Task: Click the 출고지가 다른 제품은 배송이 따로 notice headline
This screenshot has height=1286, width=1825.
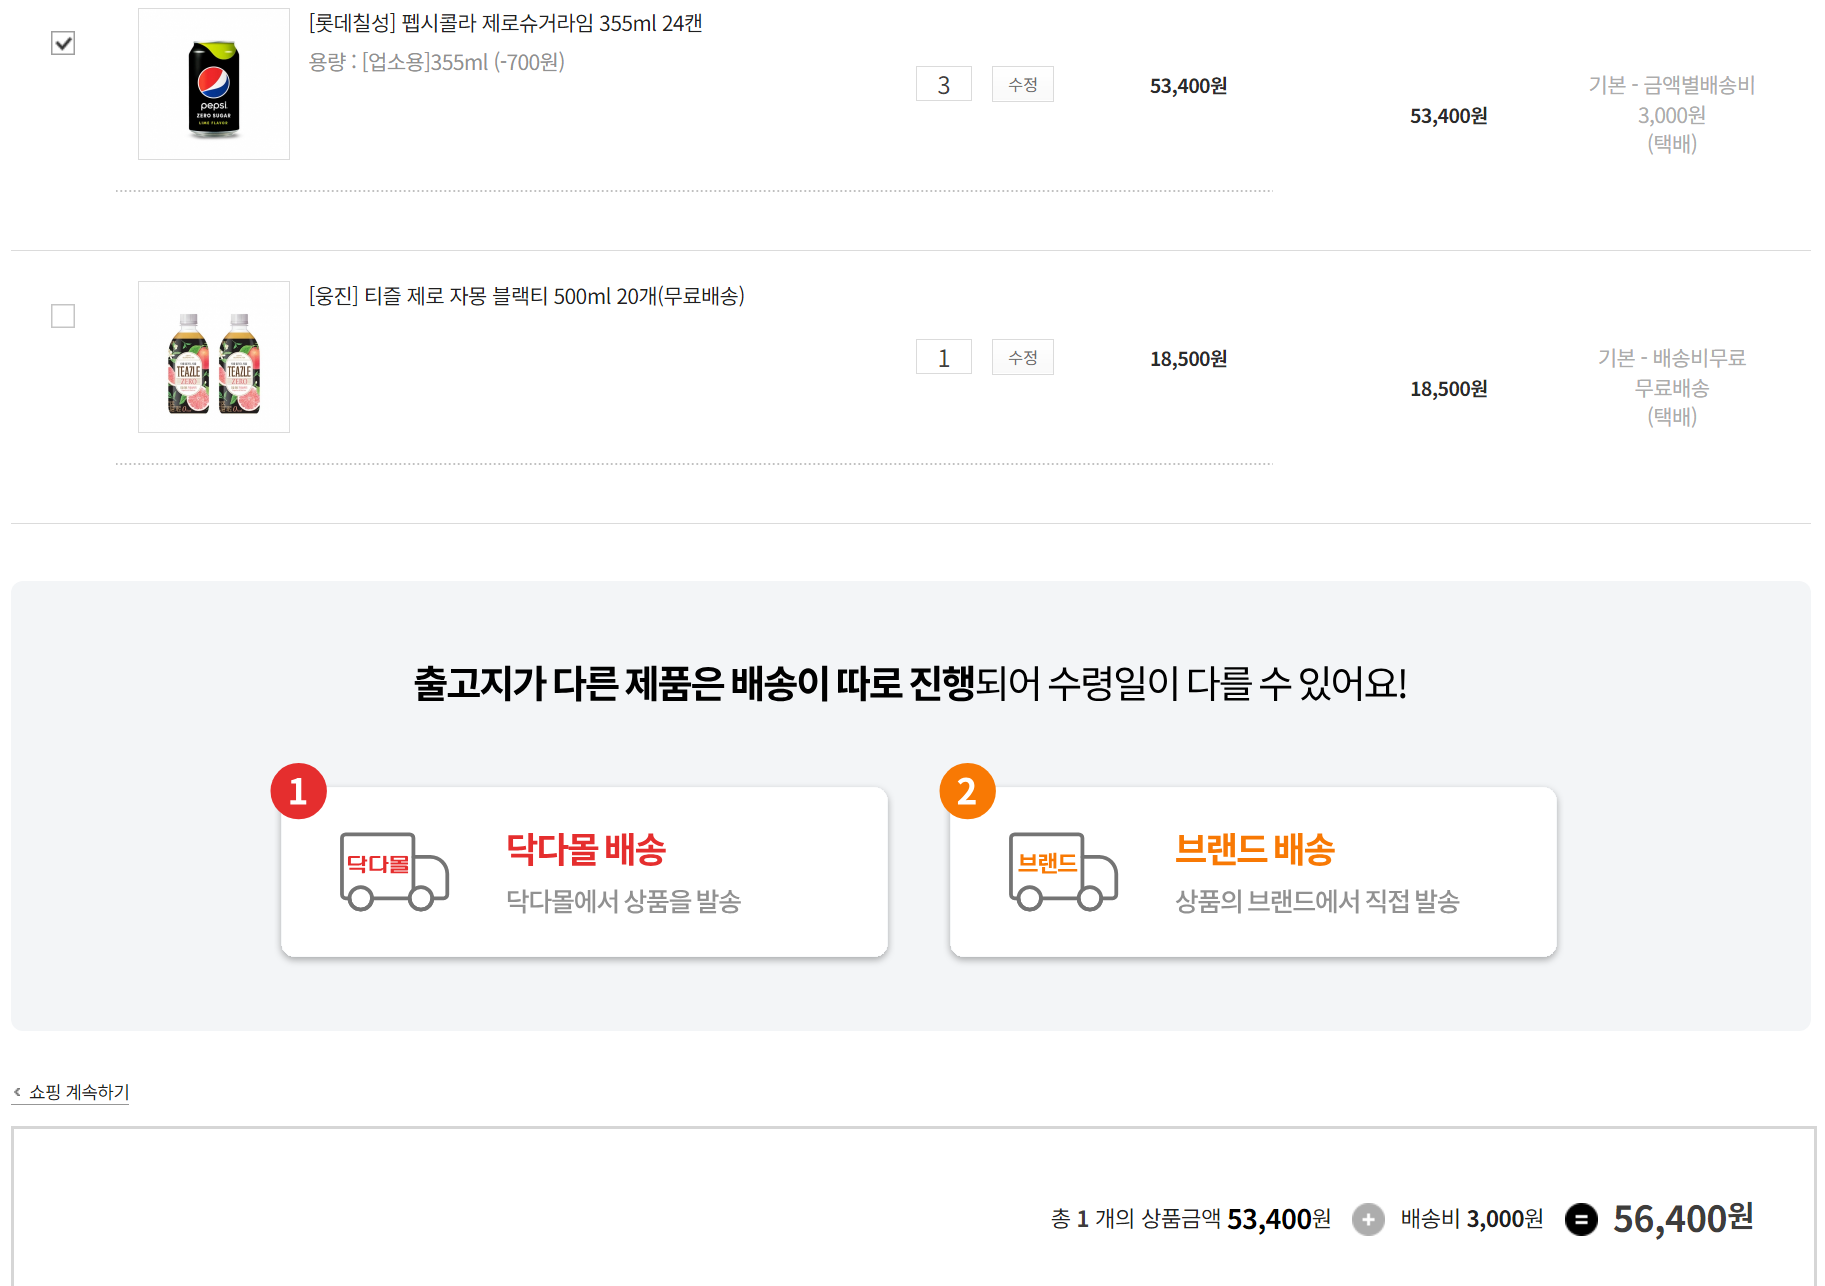Action: (x=911, y=684)
